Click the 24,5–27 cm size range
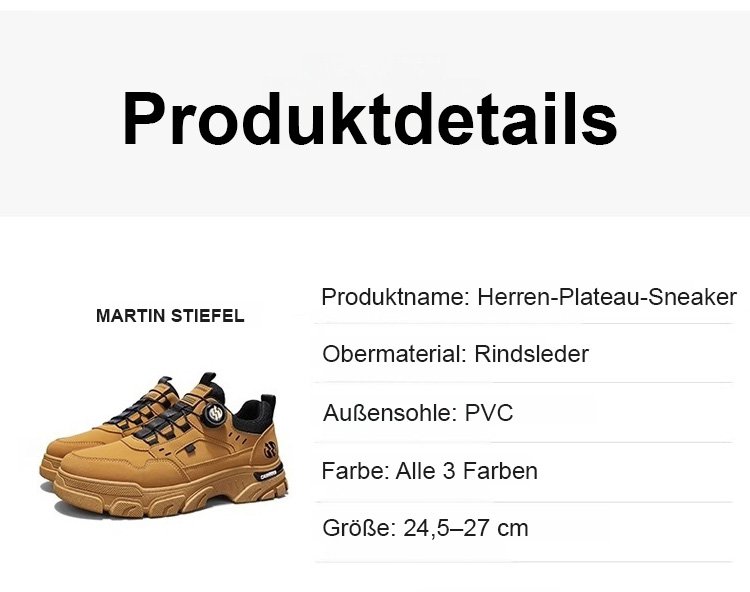750x592 pixels. click(466, 528)
